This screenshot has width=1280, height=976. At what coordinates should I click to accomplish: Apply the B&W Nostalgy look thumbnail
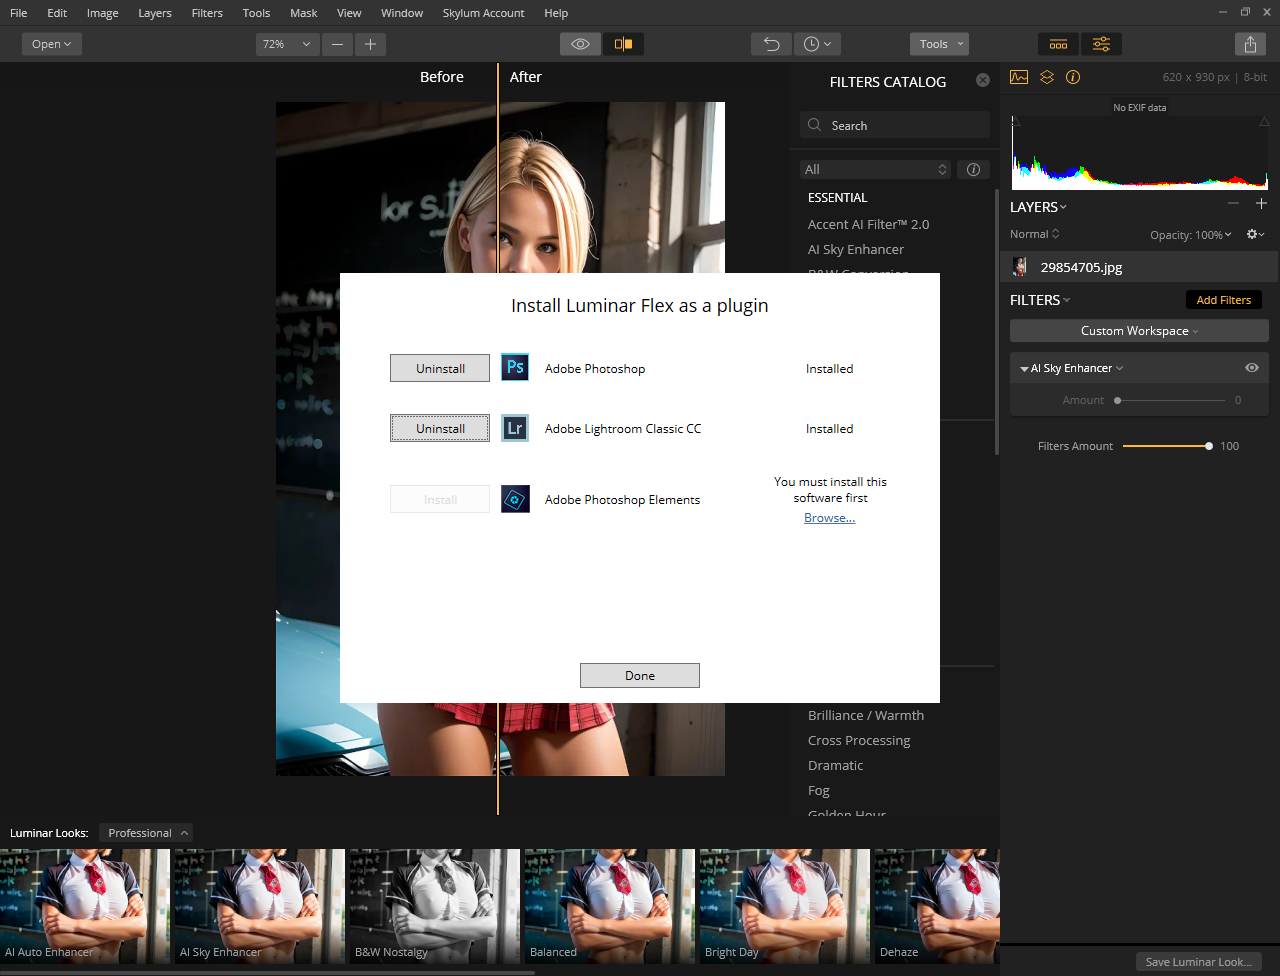coord(435,906)
